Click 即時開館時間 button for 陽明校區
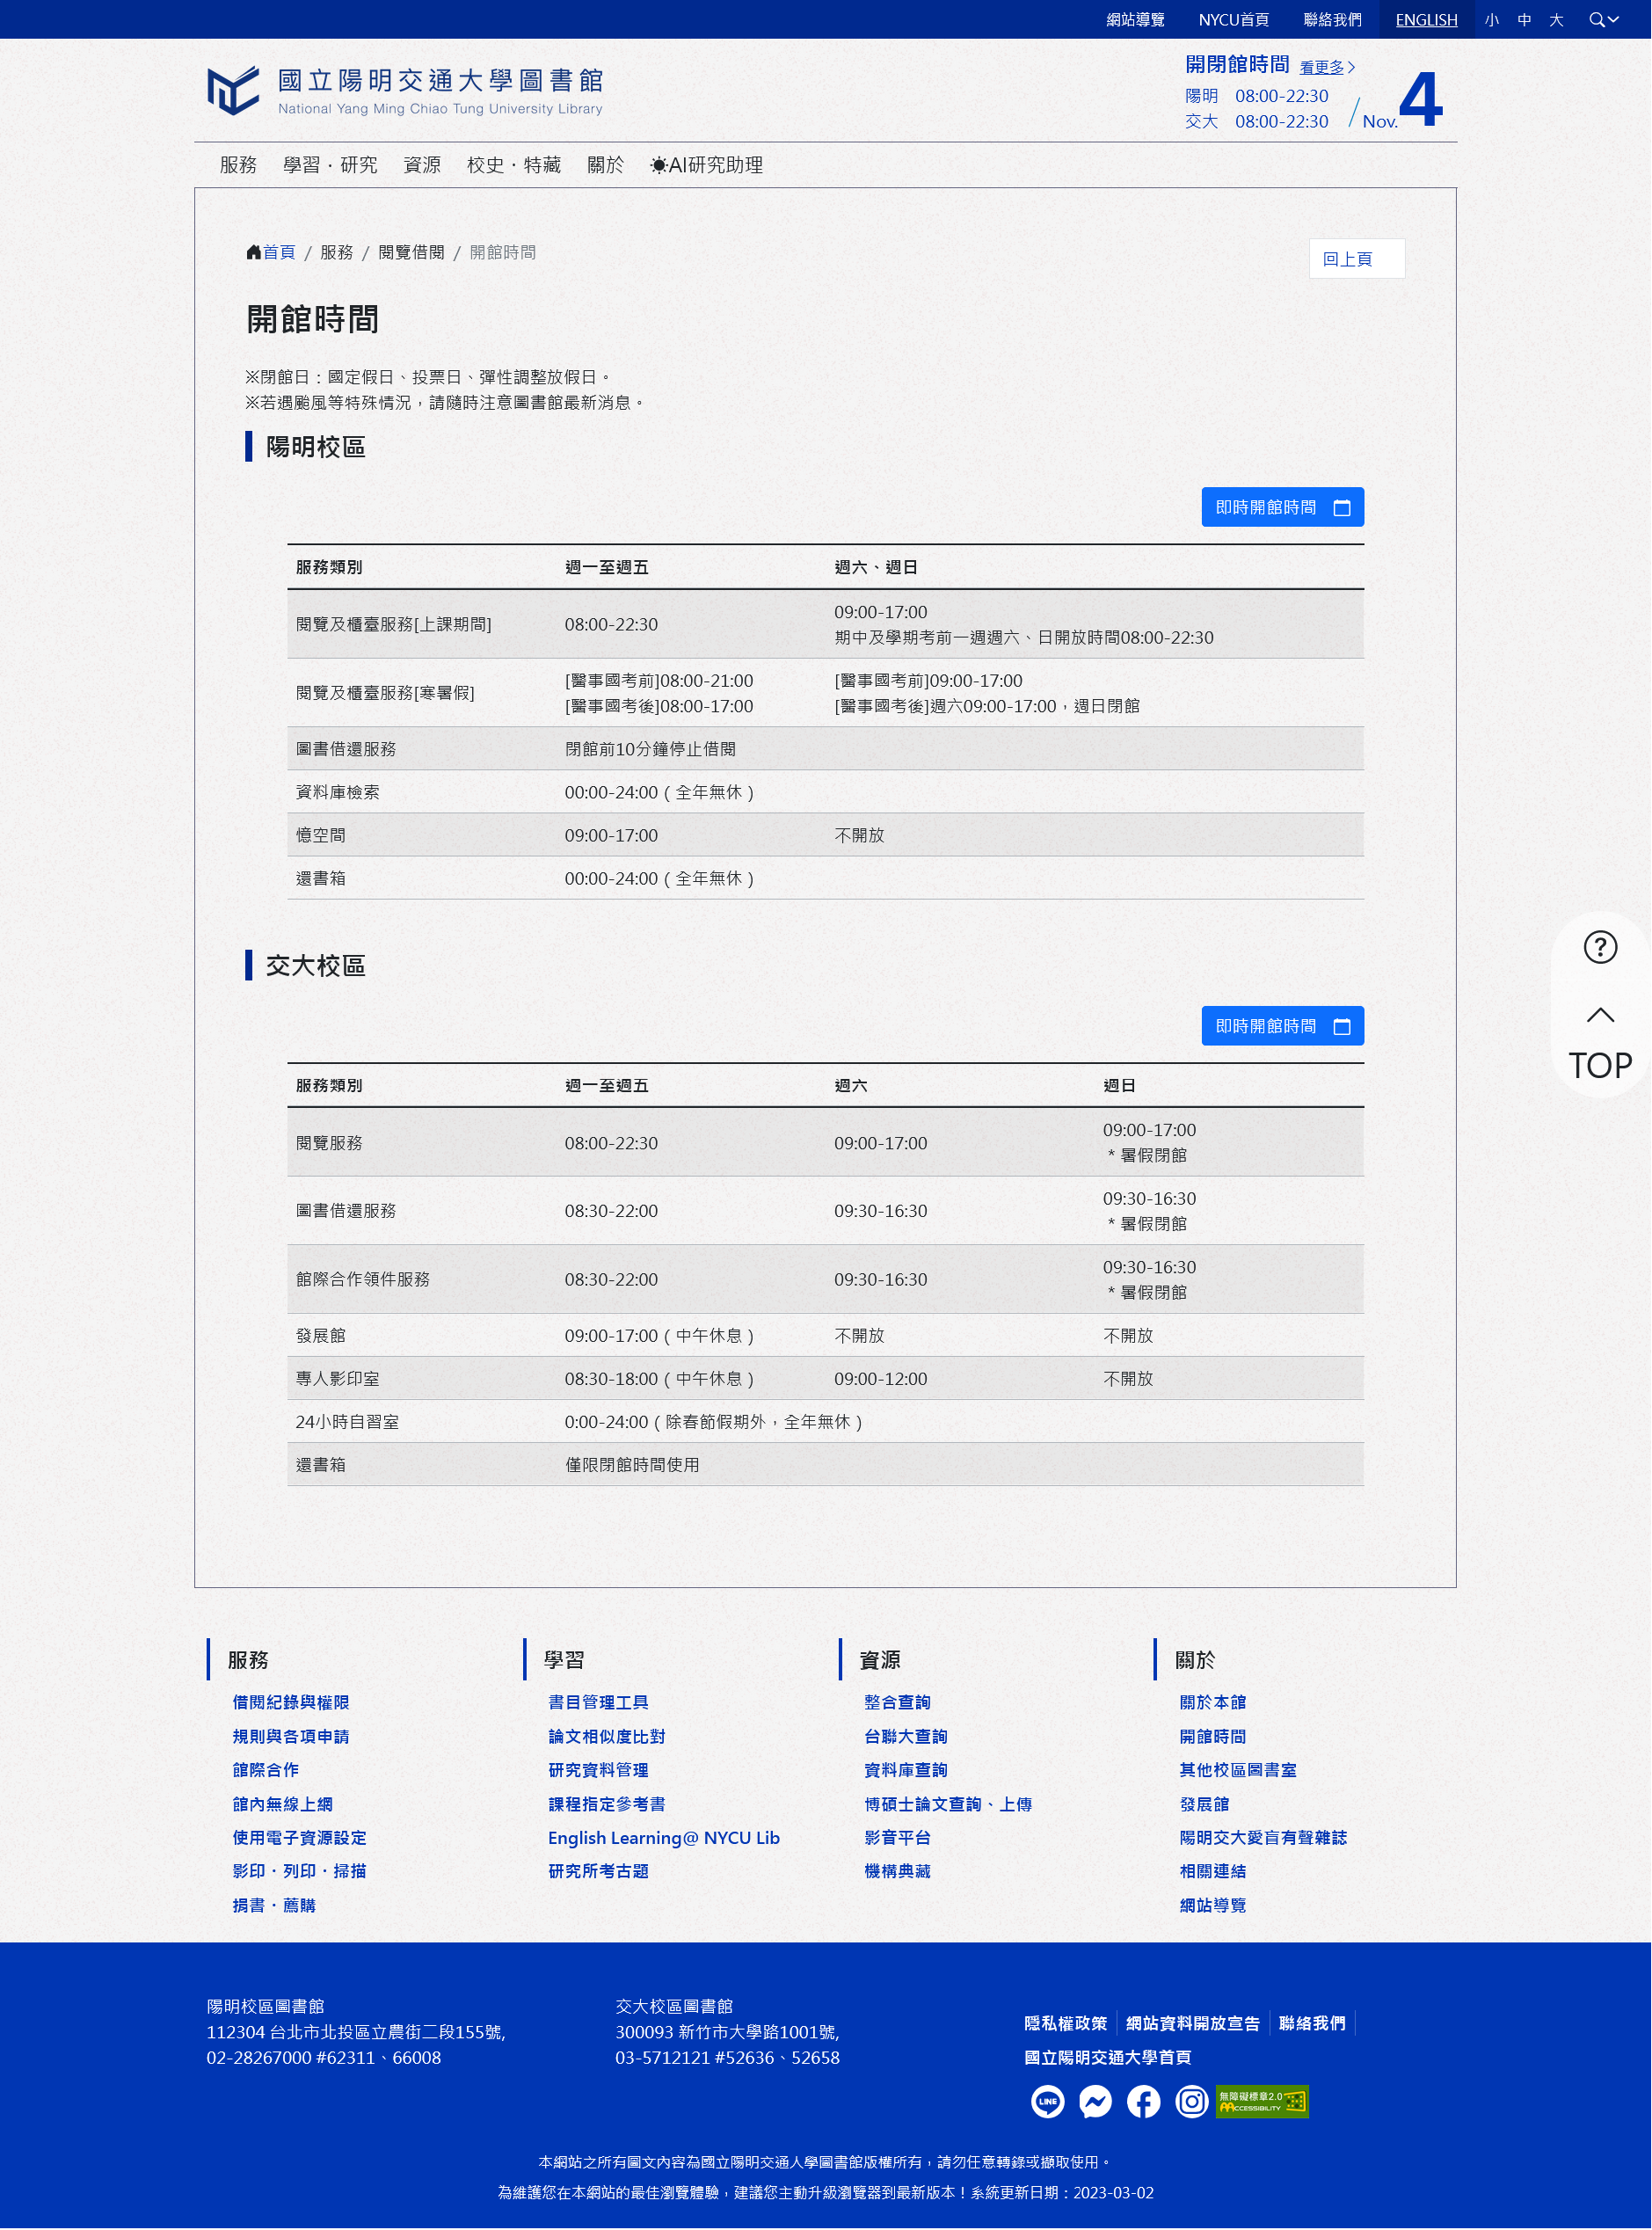The image size is (1652, 2230). coord(1282,507)
